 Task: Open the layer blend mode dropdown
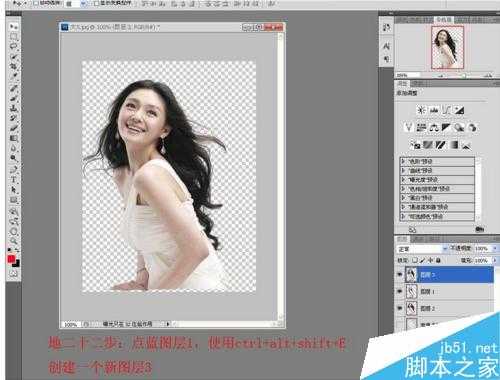click(422, 249)
